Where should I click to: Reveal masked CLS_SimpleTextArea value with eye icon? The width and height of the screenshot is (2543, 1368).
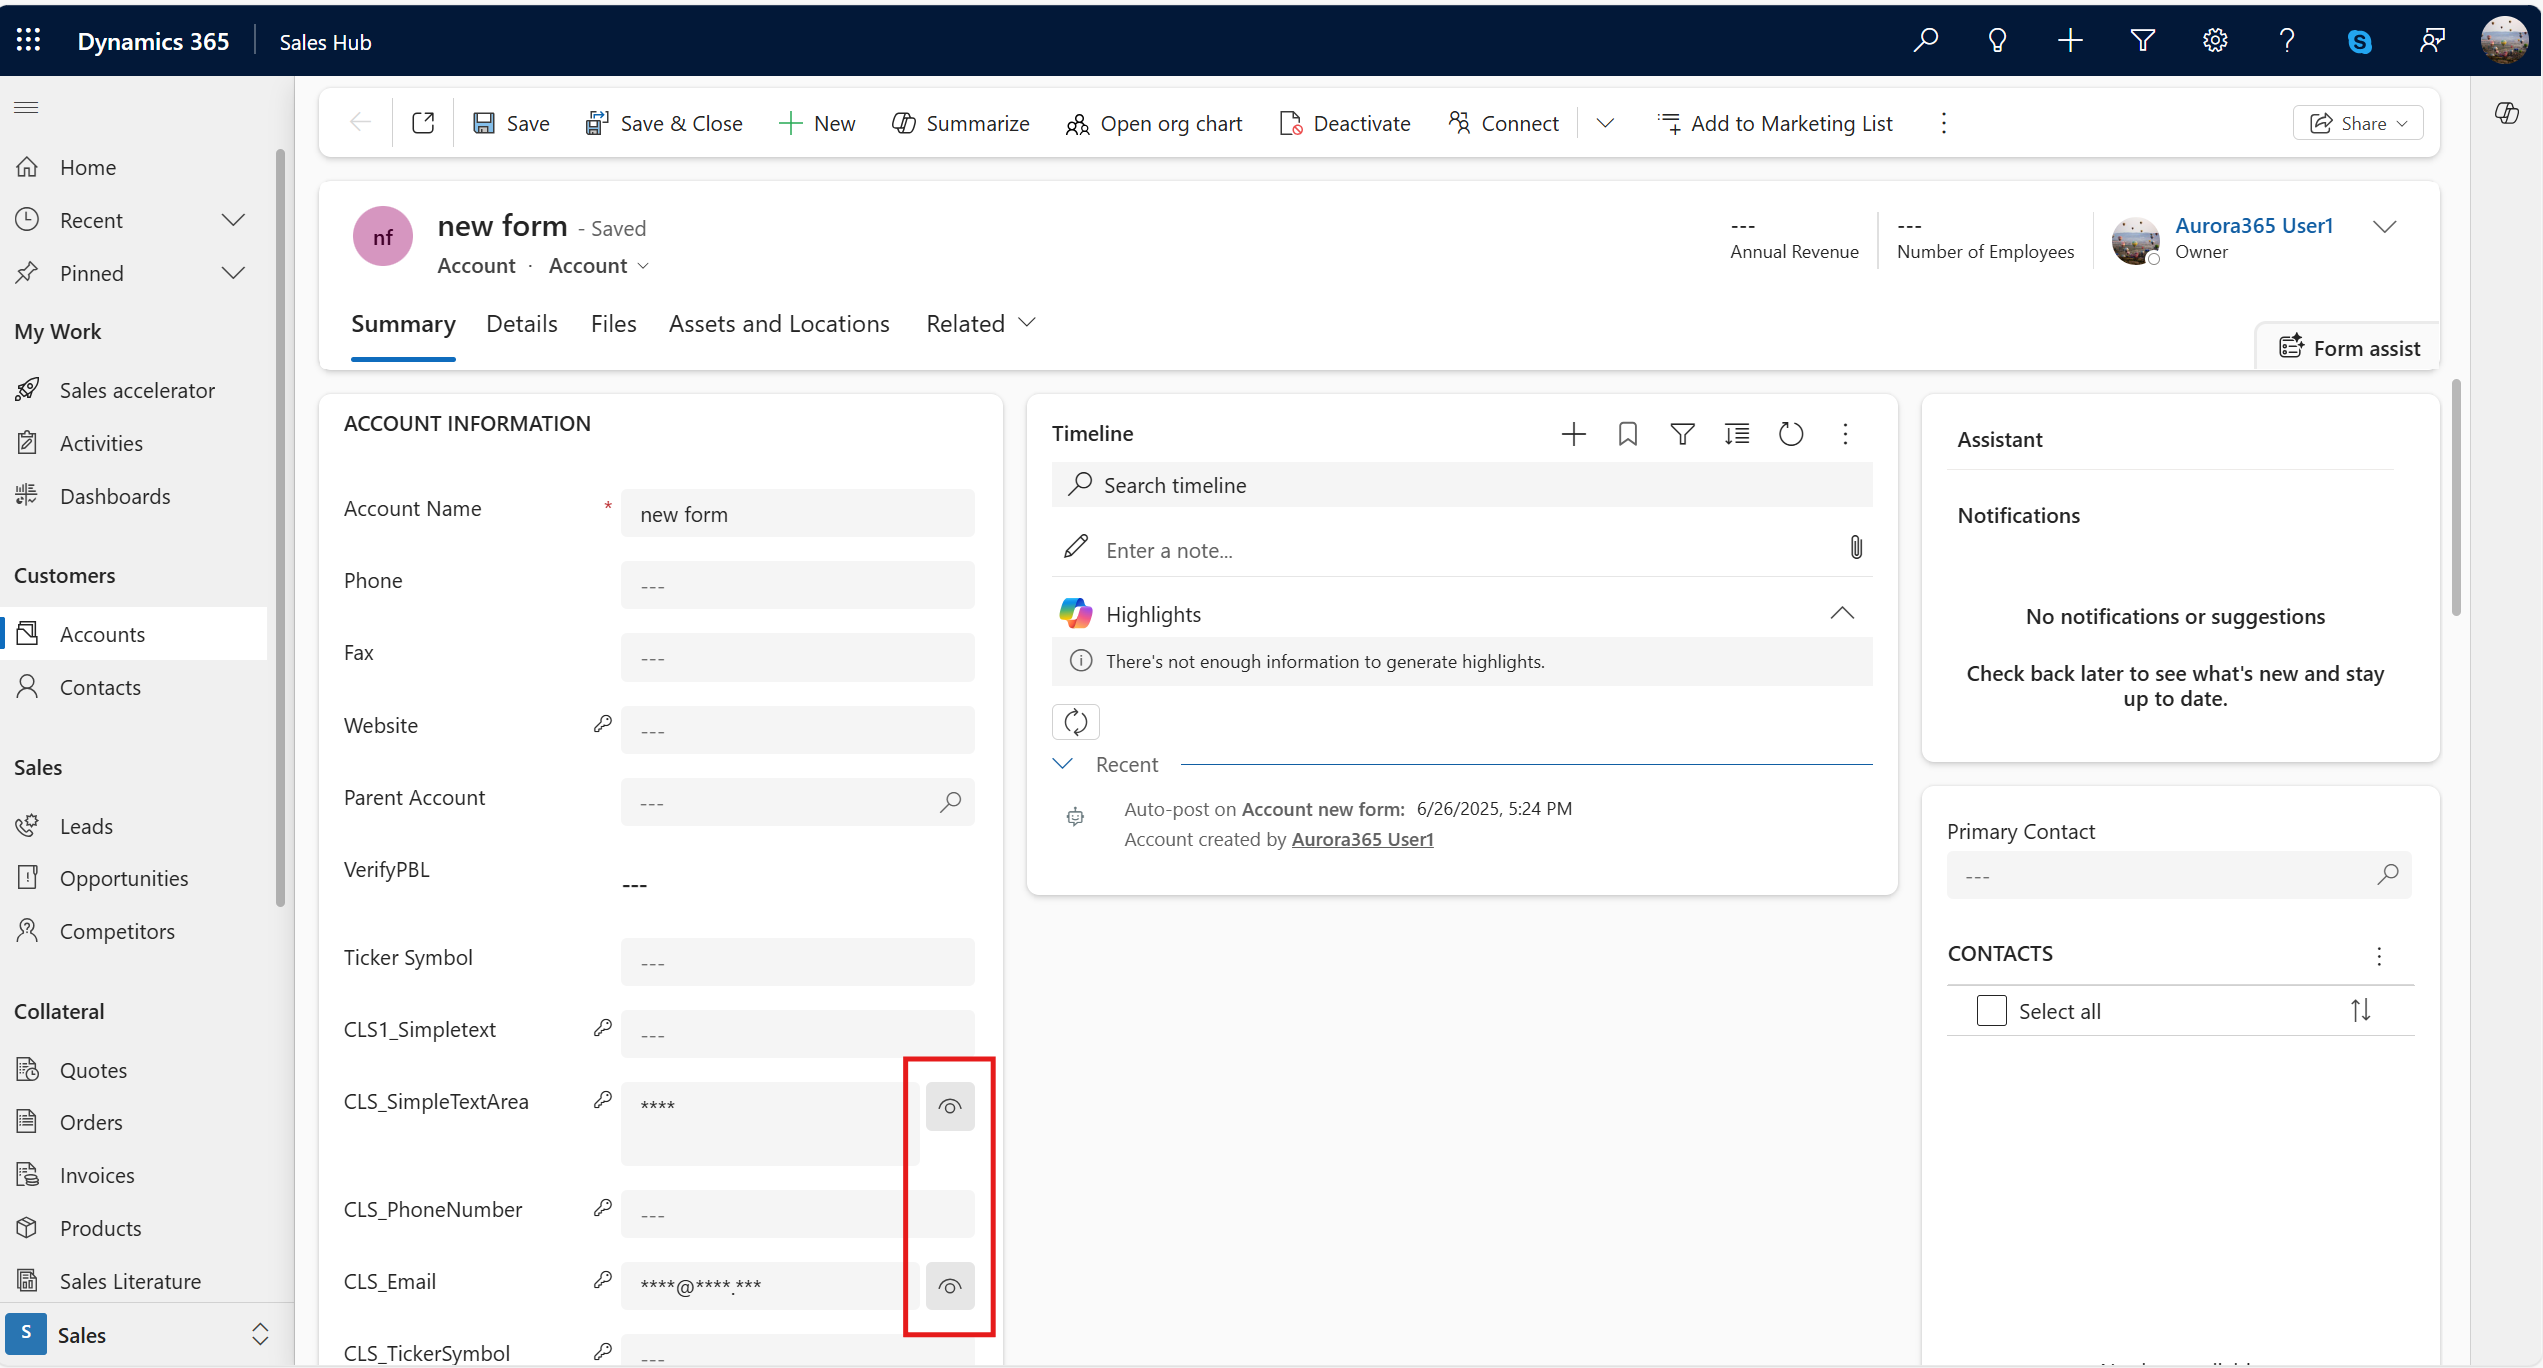point(949,1107)
